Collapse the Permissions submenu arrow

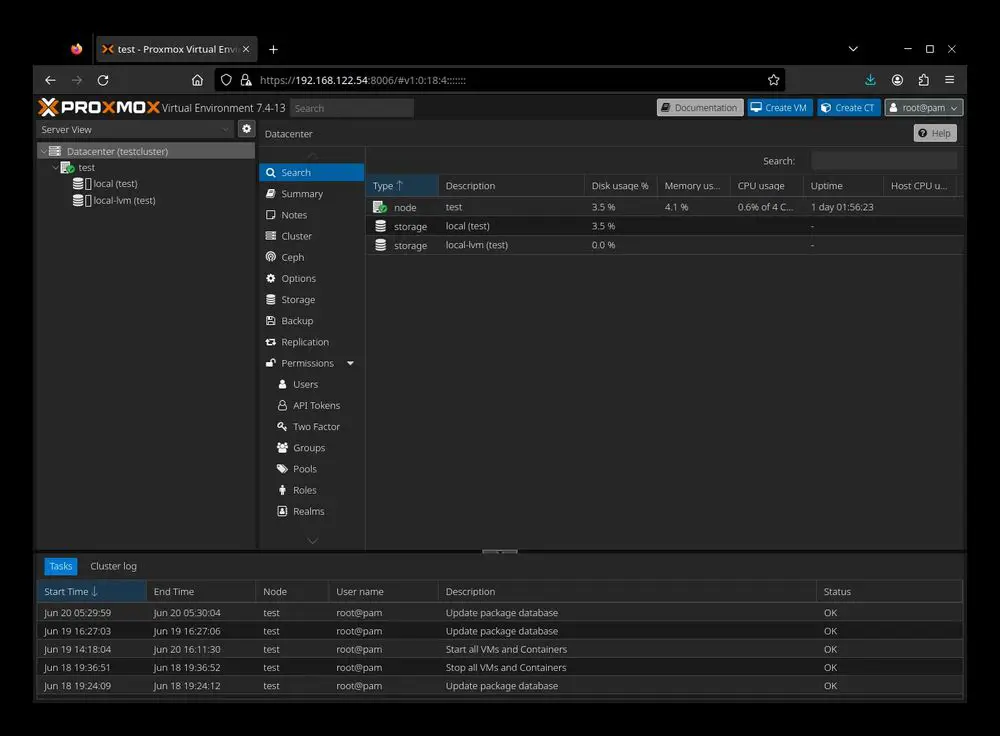coord(350,364)
